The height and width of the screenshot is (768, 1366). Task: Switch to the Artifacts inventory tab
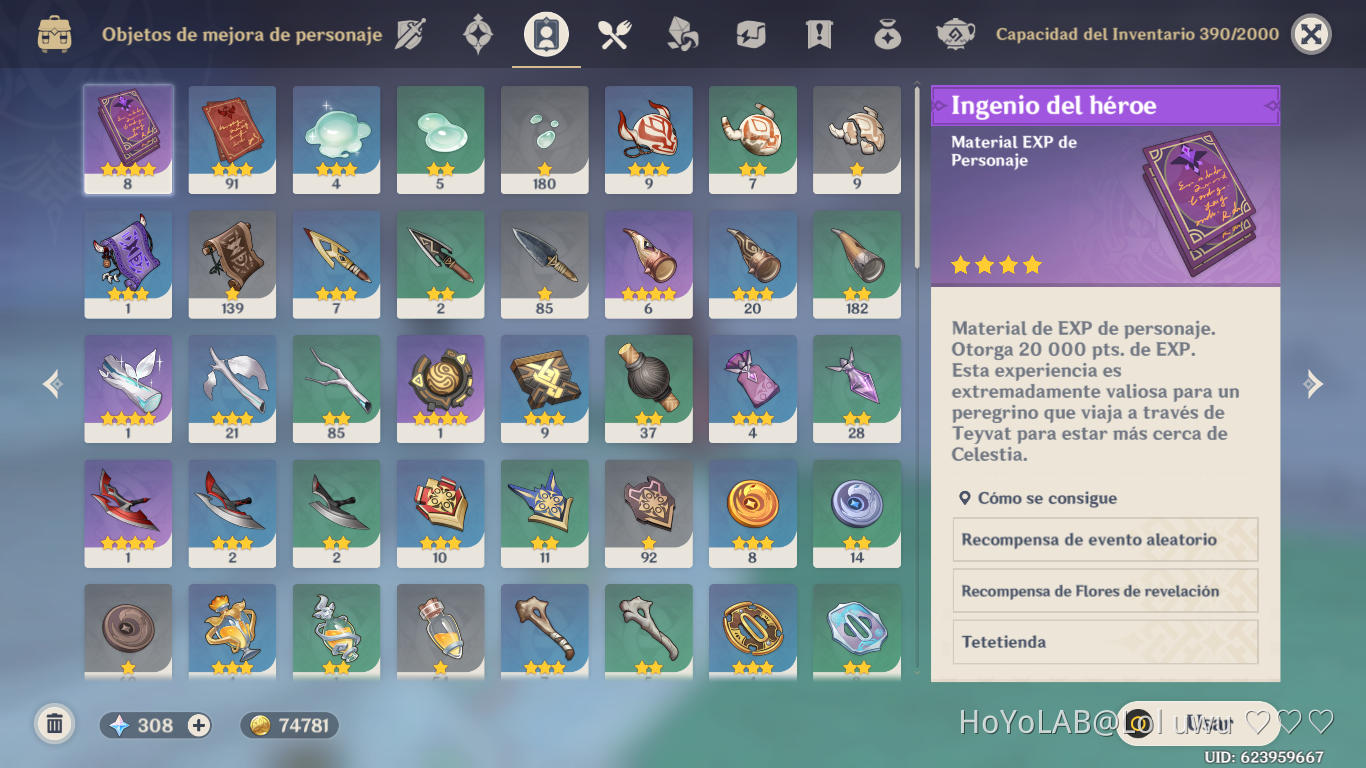[x=478, y=34]
